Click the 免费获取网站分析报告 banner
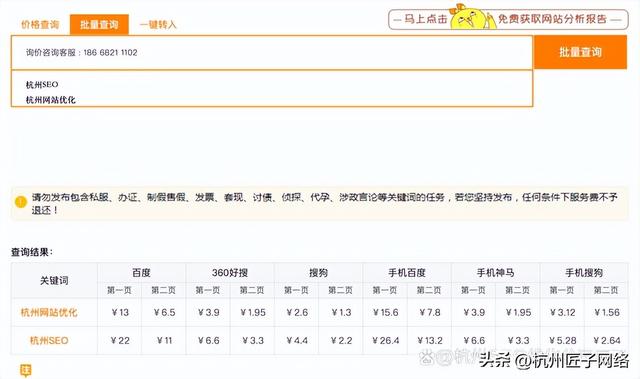The width and height of the screenshot is (640, 379). 508,19
